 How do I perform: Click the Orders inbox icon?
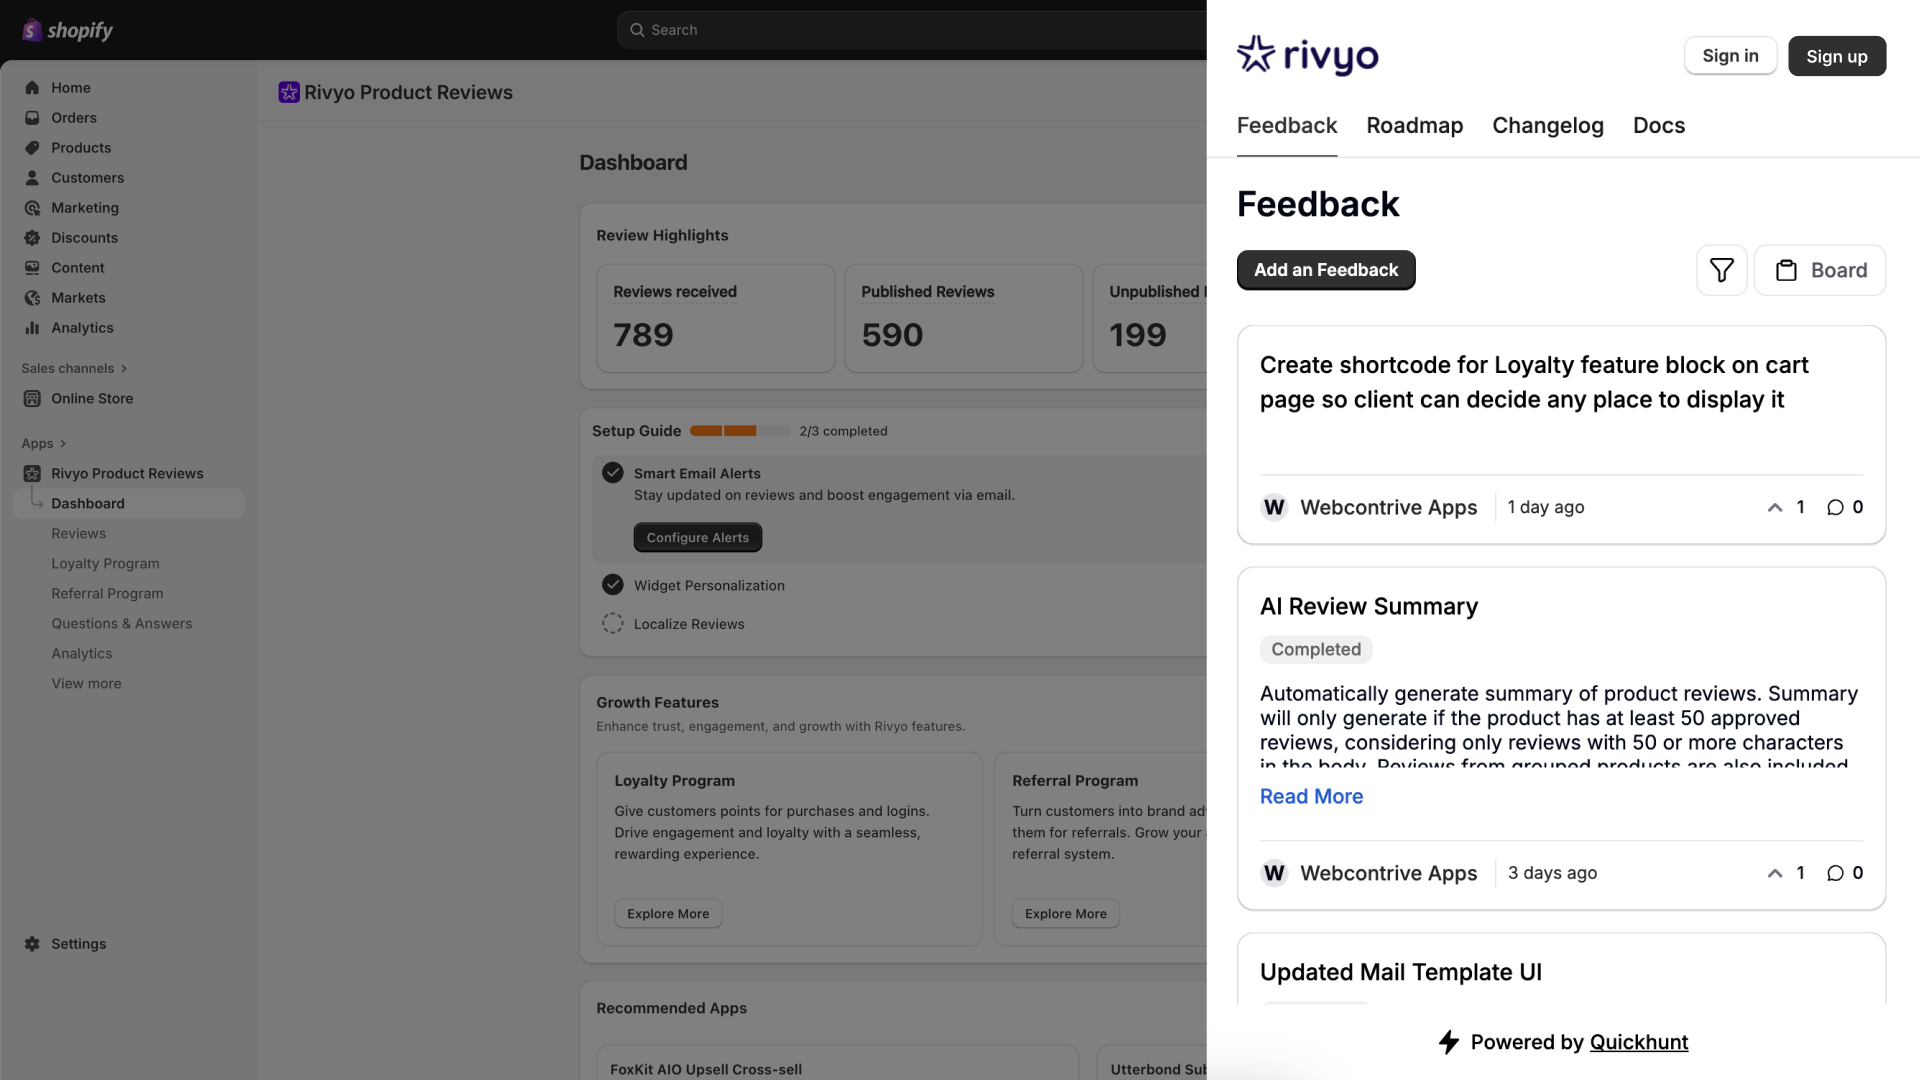coord(32,118)
